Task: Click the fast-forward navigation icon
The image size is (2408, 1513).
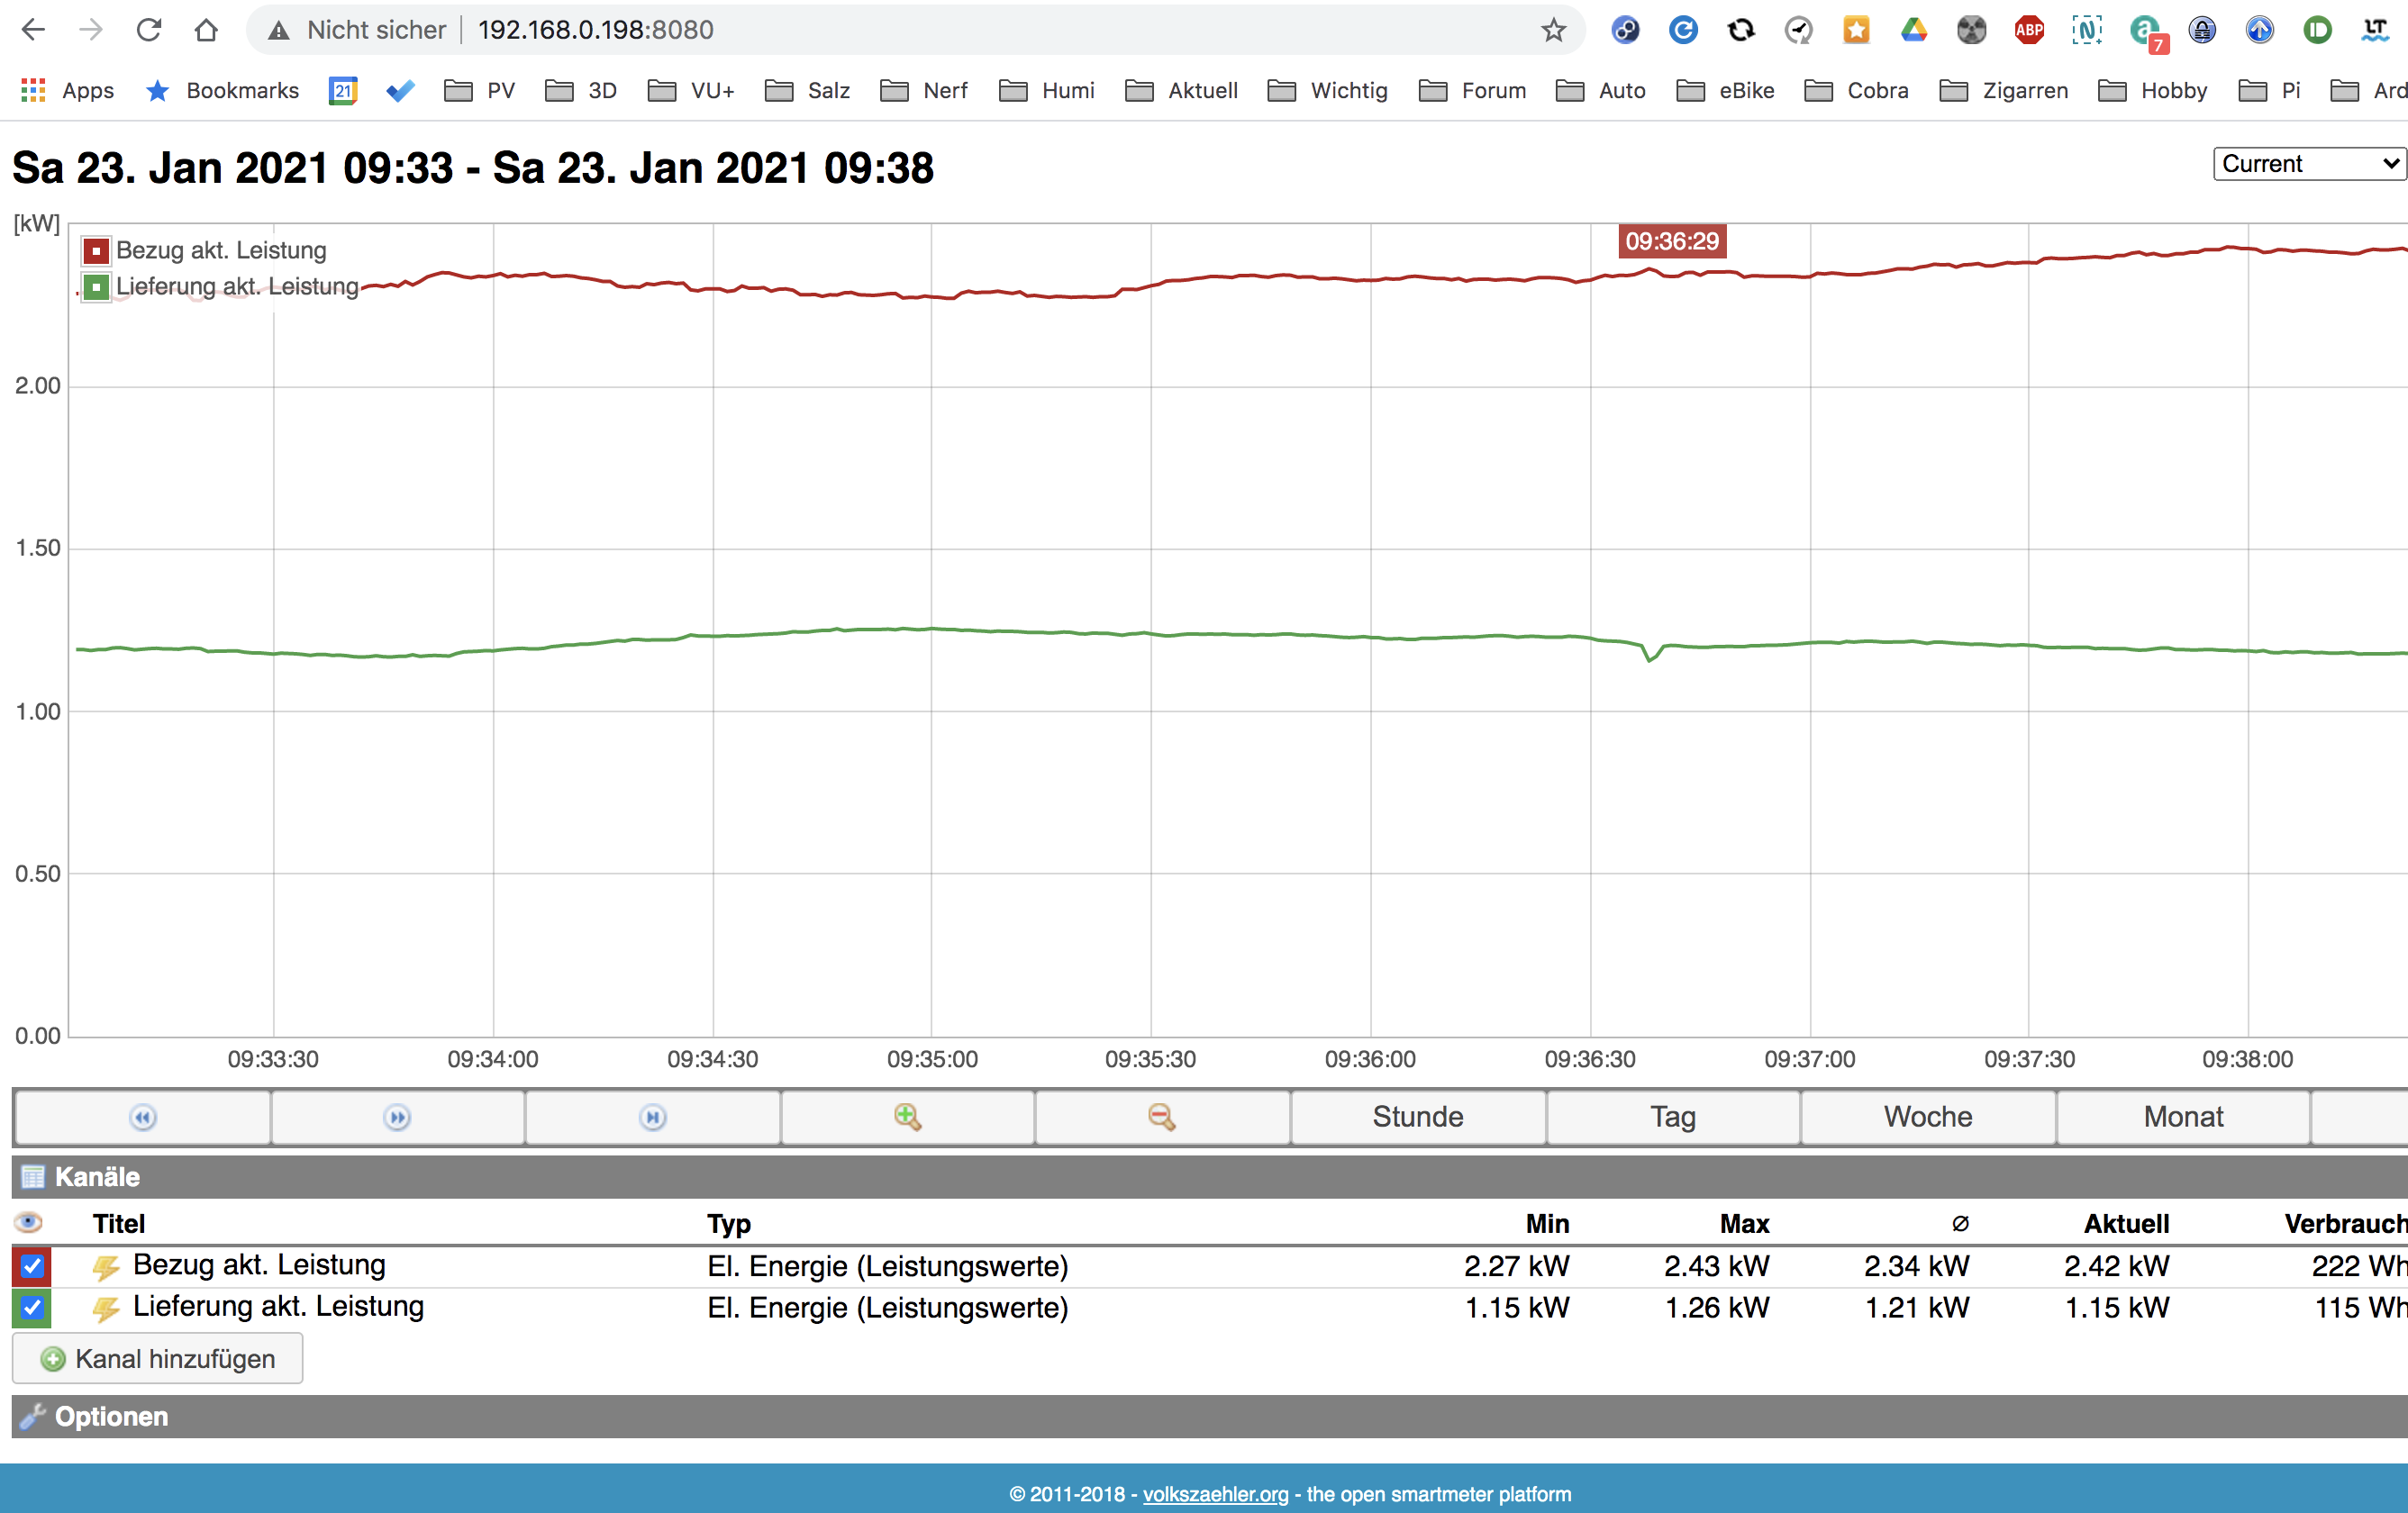Action: coord(397,1117)
